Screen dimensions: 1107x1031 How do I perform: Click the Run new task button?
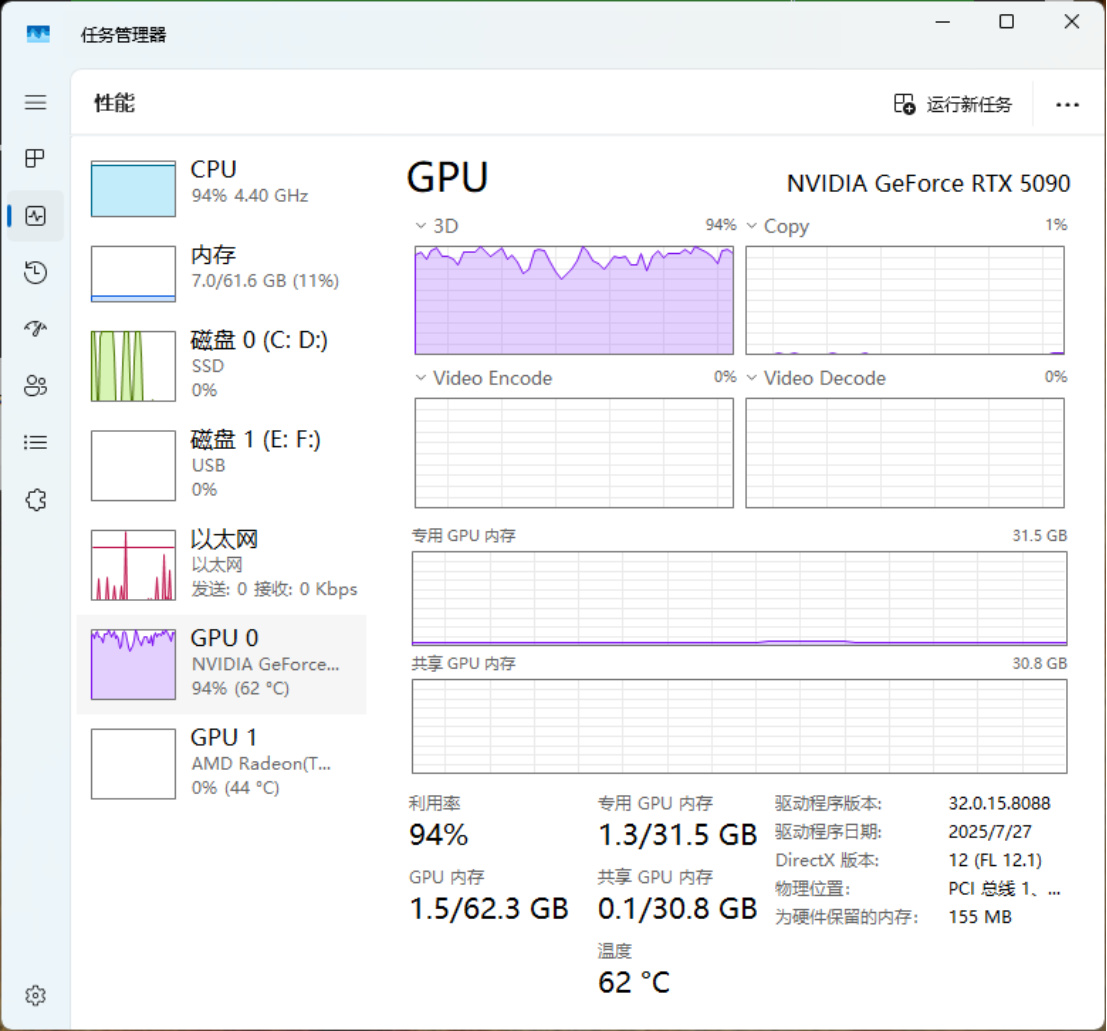point(953,104)
